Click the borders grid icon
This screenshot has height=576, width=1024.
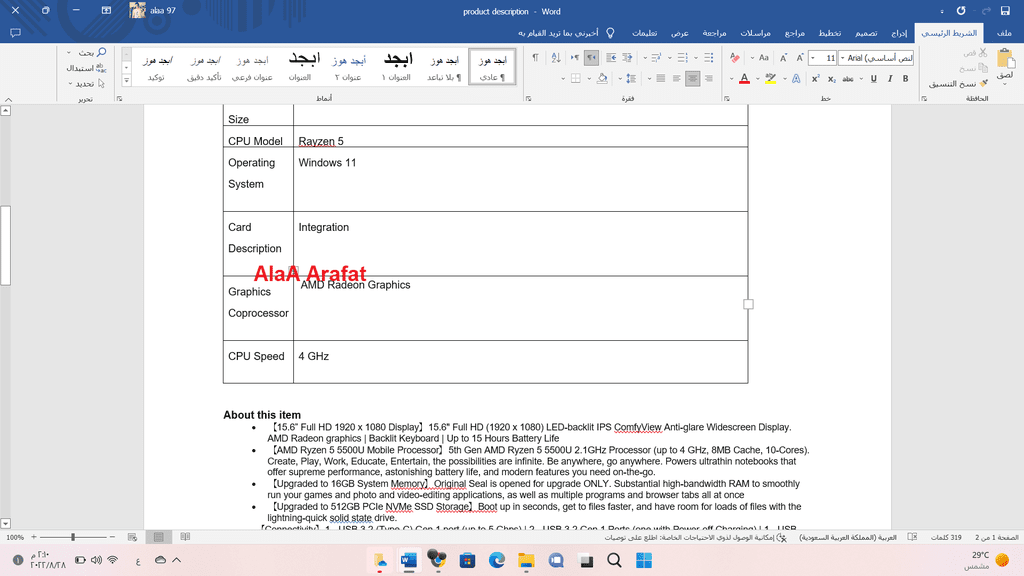click(x=575, y=78)
